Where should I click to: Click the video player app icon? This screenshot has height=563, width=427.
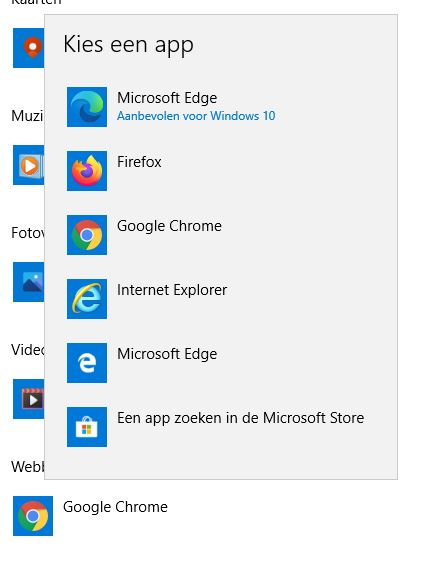[x=28, y=399]
